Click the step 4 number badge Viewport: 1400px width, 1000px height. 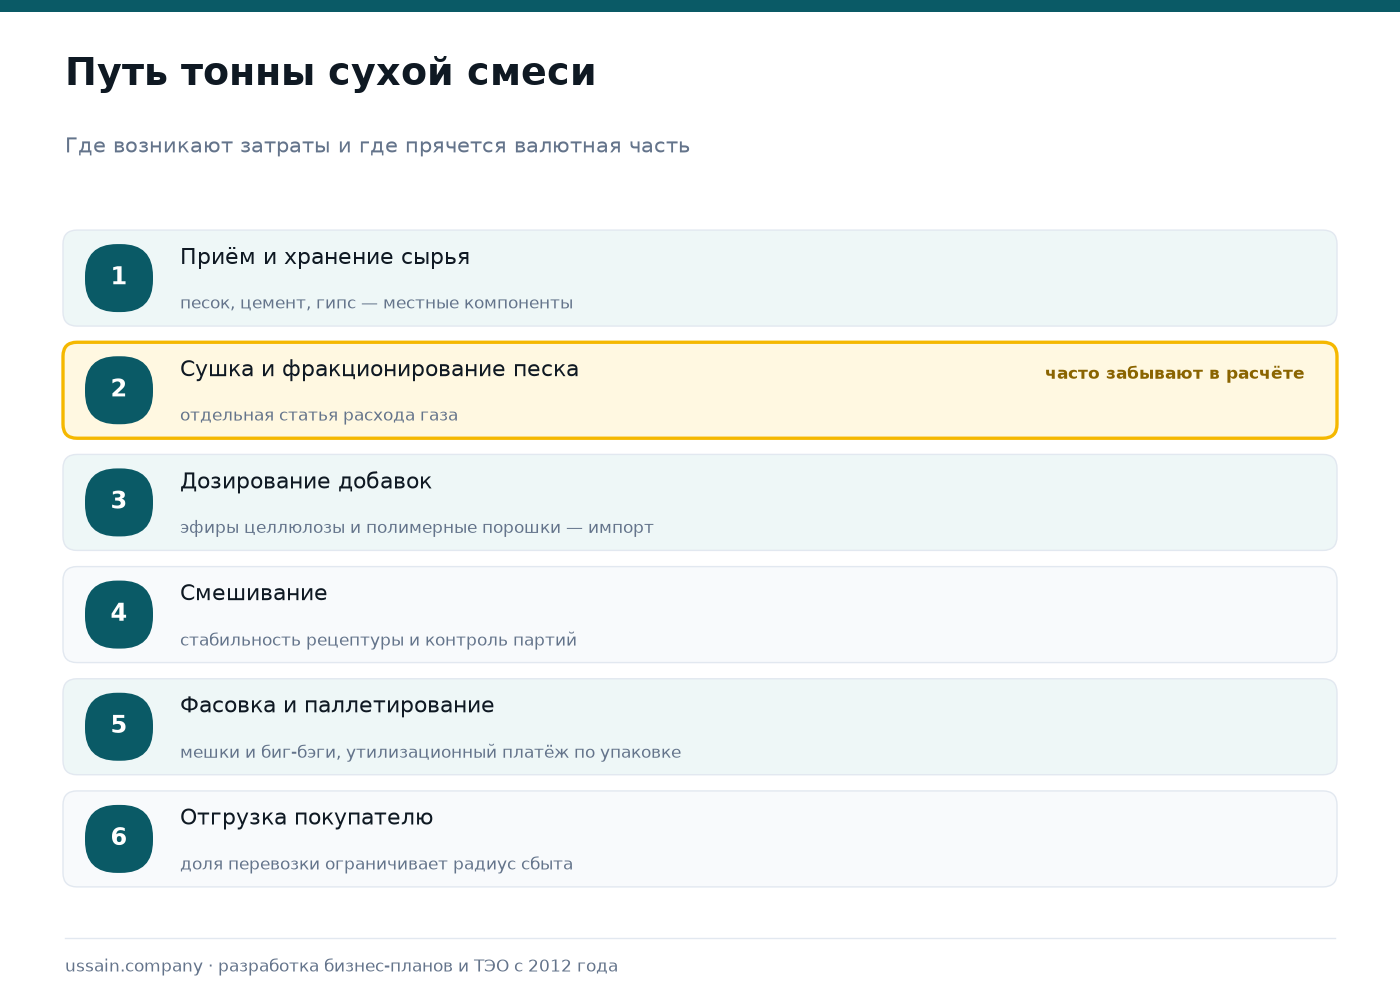119,614
